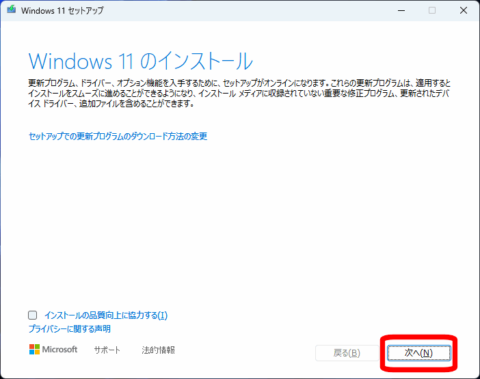Click the Windows 11 setup title icon
Image resolution: width=480 pixels, height=379 pixels.
[12, 9]
